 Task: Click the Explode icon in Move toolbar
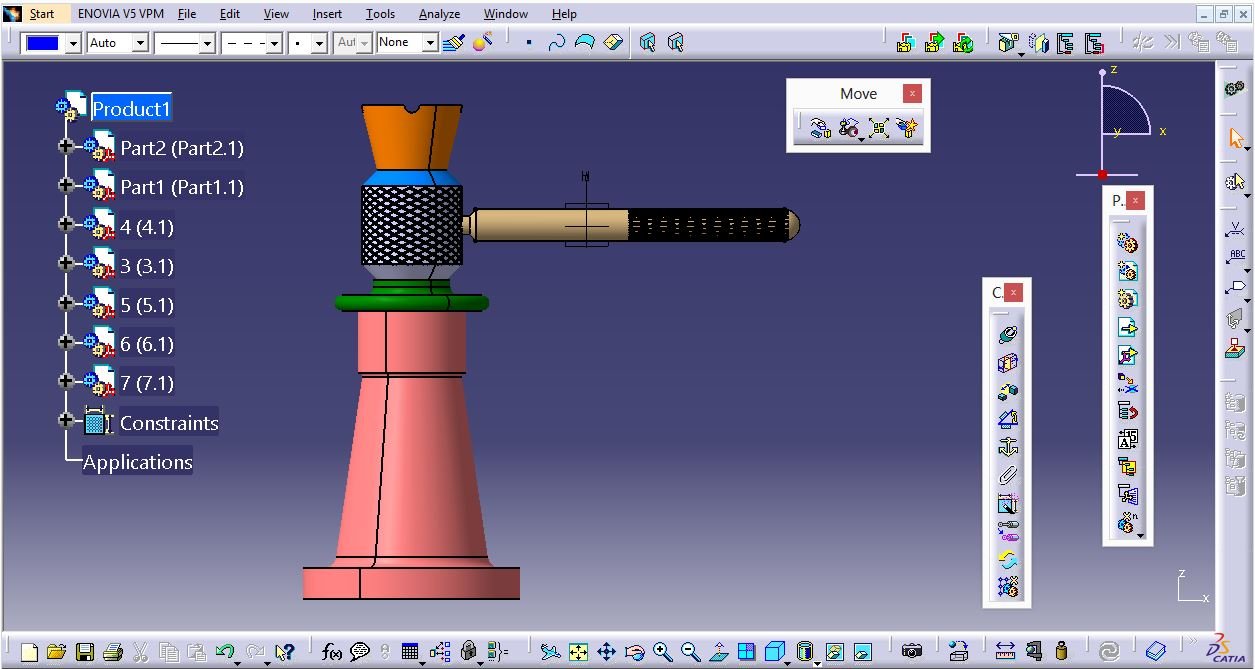coord(878,128)
